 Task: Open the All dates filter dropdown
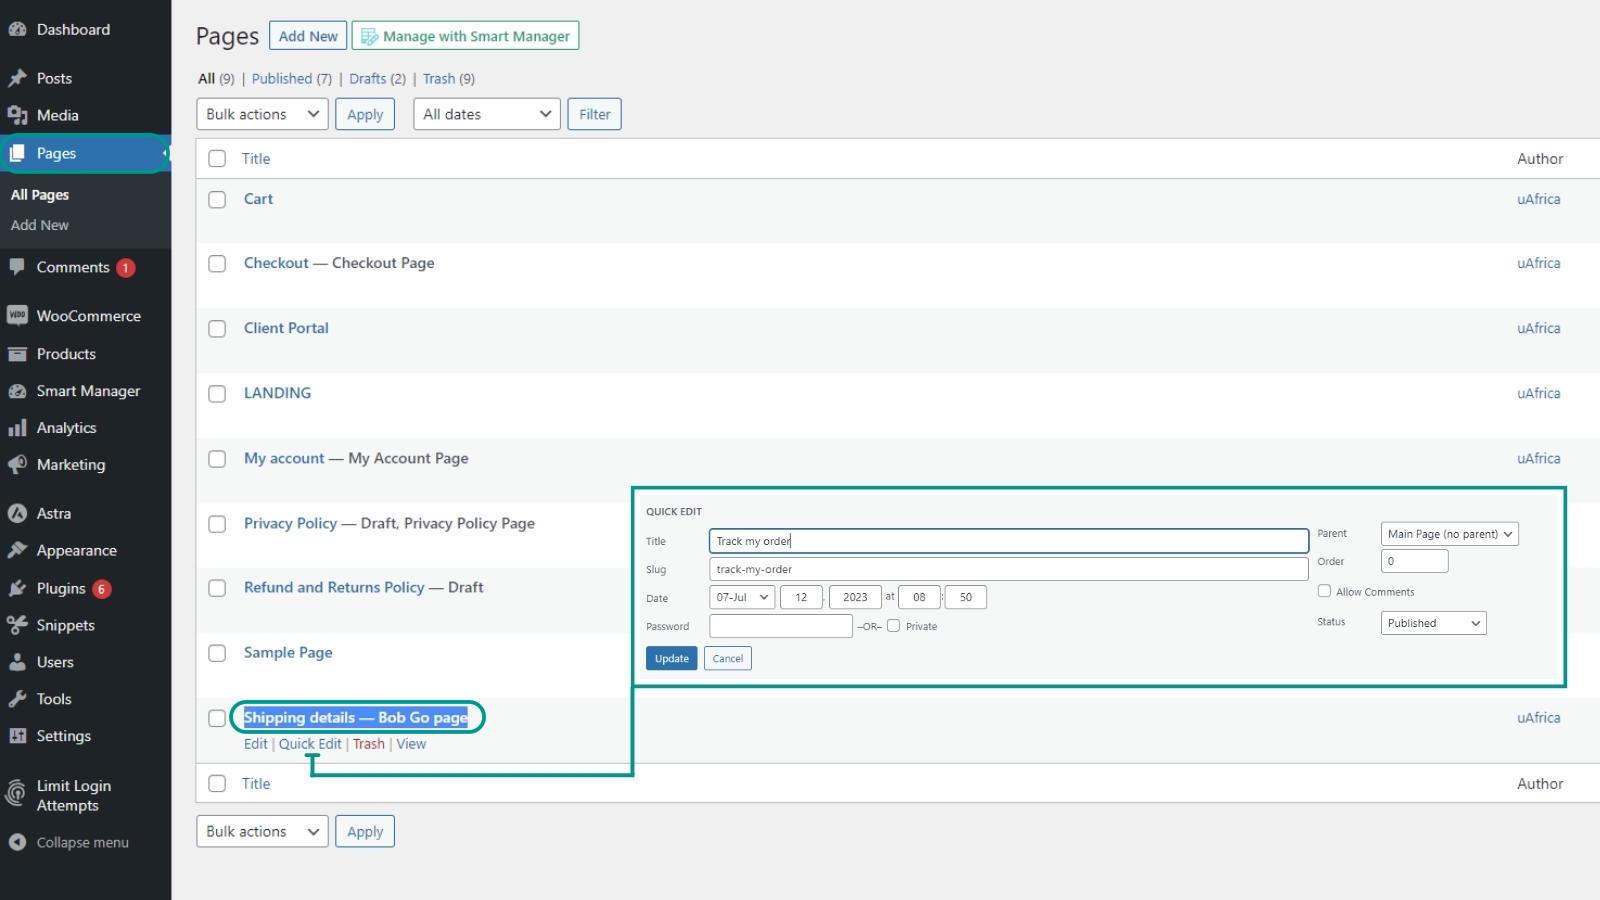pos(487,114)
